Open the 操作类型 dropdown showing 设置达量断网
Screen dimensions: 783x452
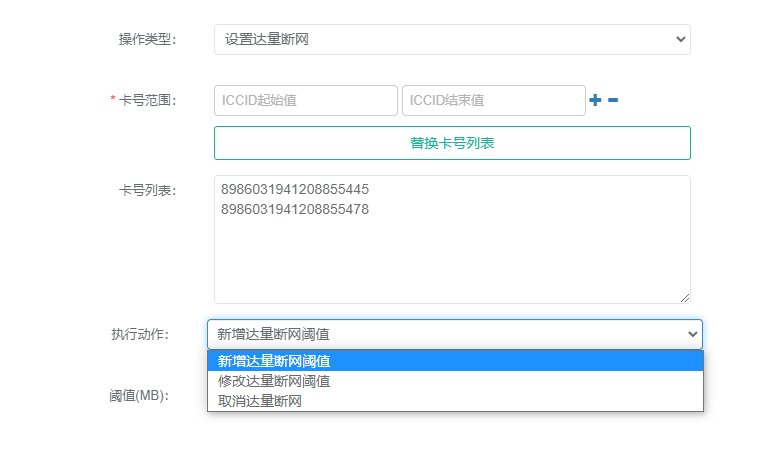click(x=452, y=39)
